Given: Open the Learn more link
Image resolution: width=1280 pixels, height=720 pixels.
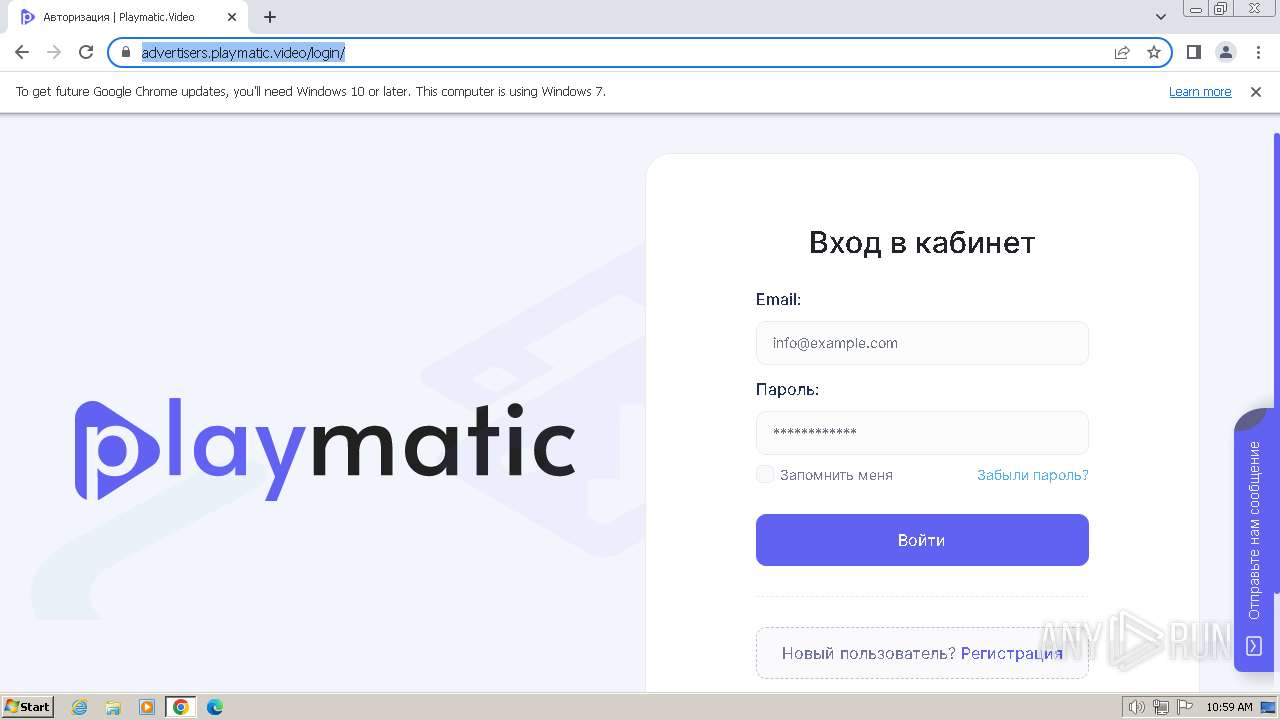Looking at the screenshot, I should point(1200,91).
